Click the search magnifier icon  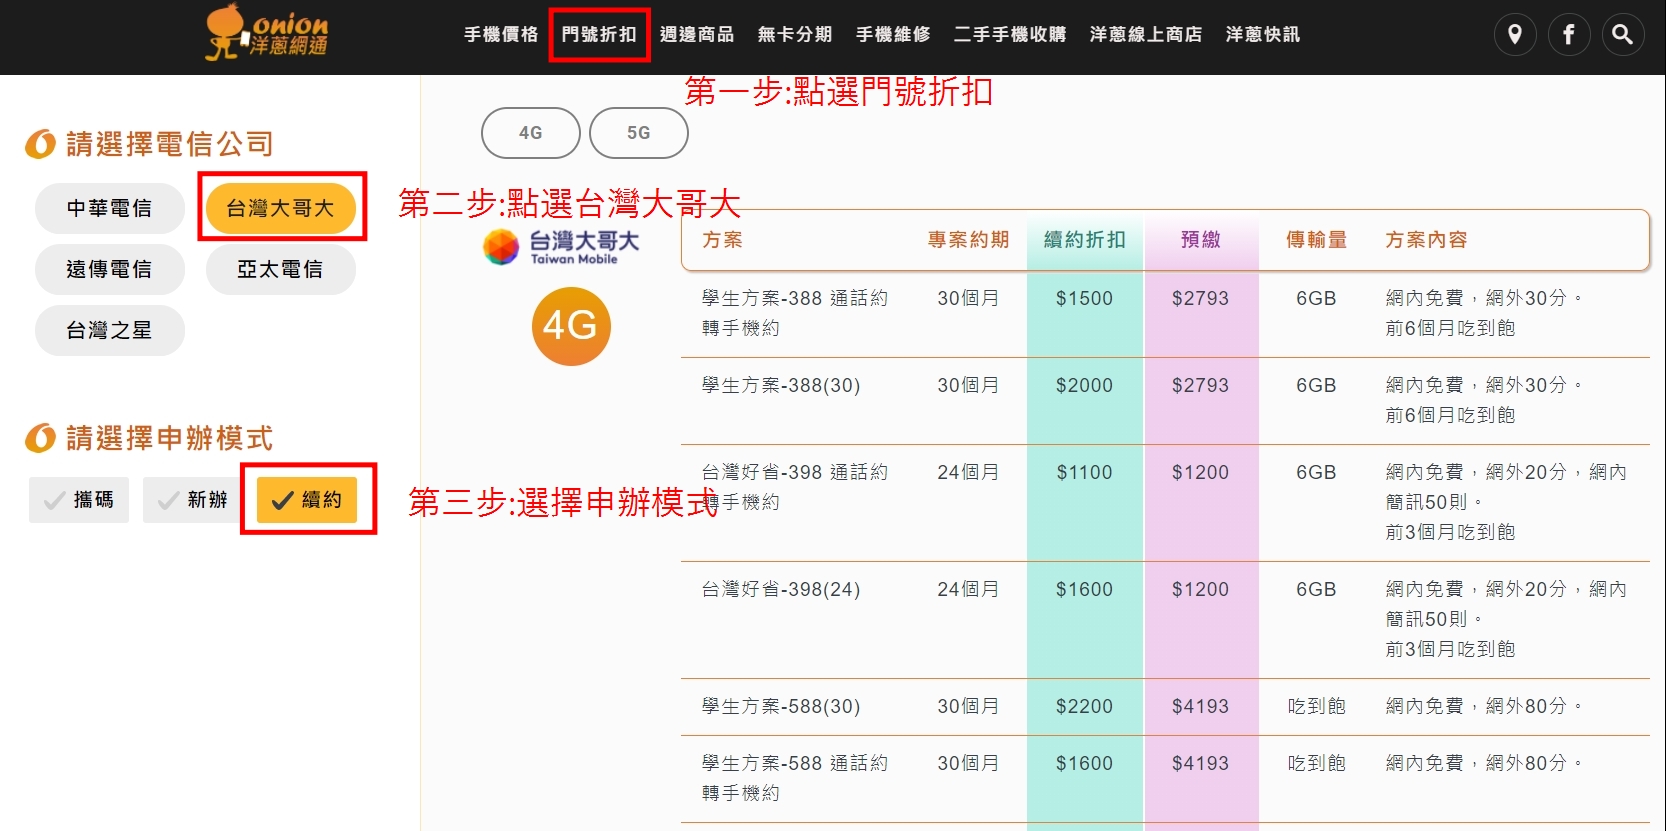pos(1623,35)
